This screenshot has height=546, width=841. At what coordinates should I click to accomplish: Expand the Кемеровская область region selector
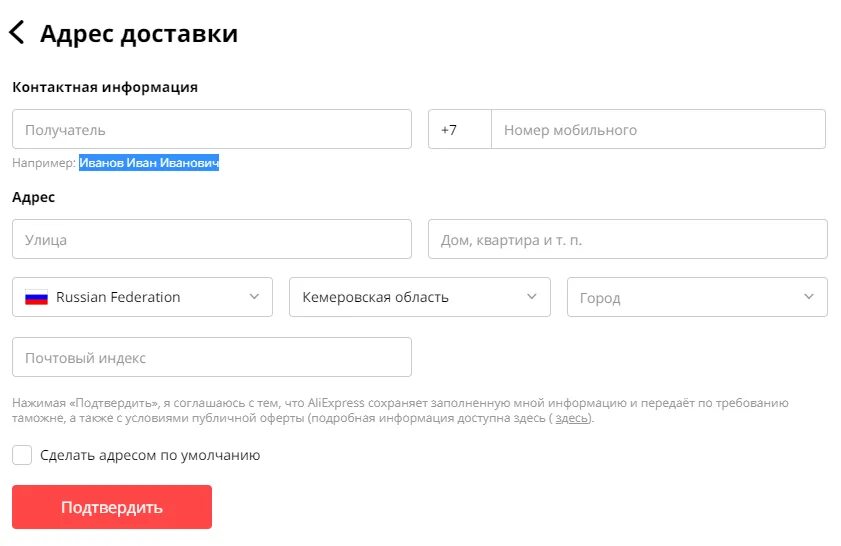coord(419,297)
